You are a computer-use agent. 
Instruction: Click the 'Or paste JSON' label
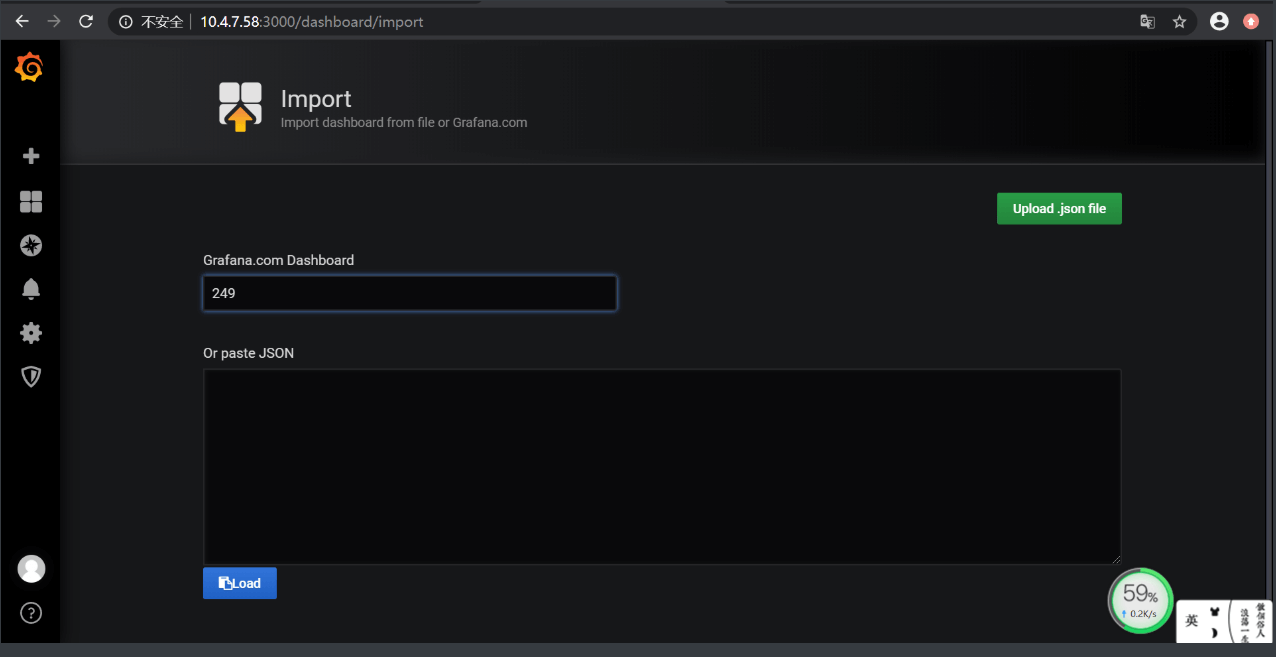coord(249,353)
